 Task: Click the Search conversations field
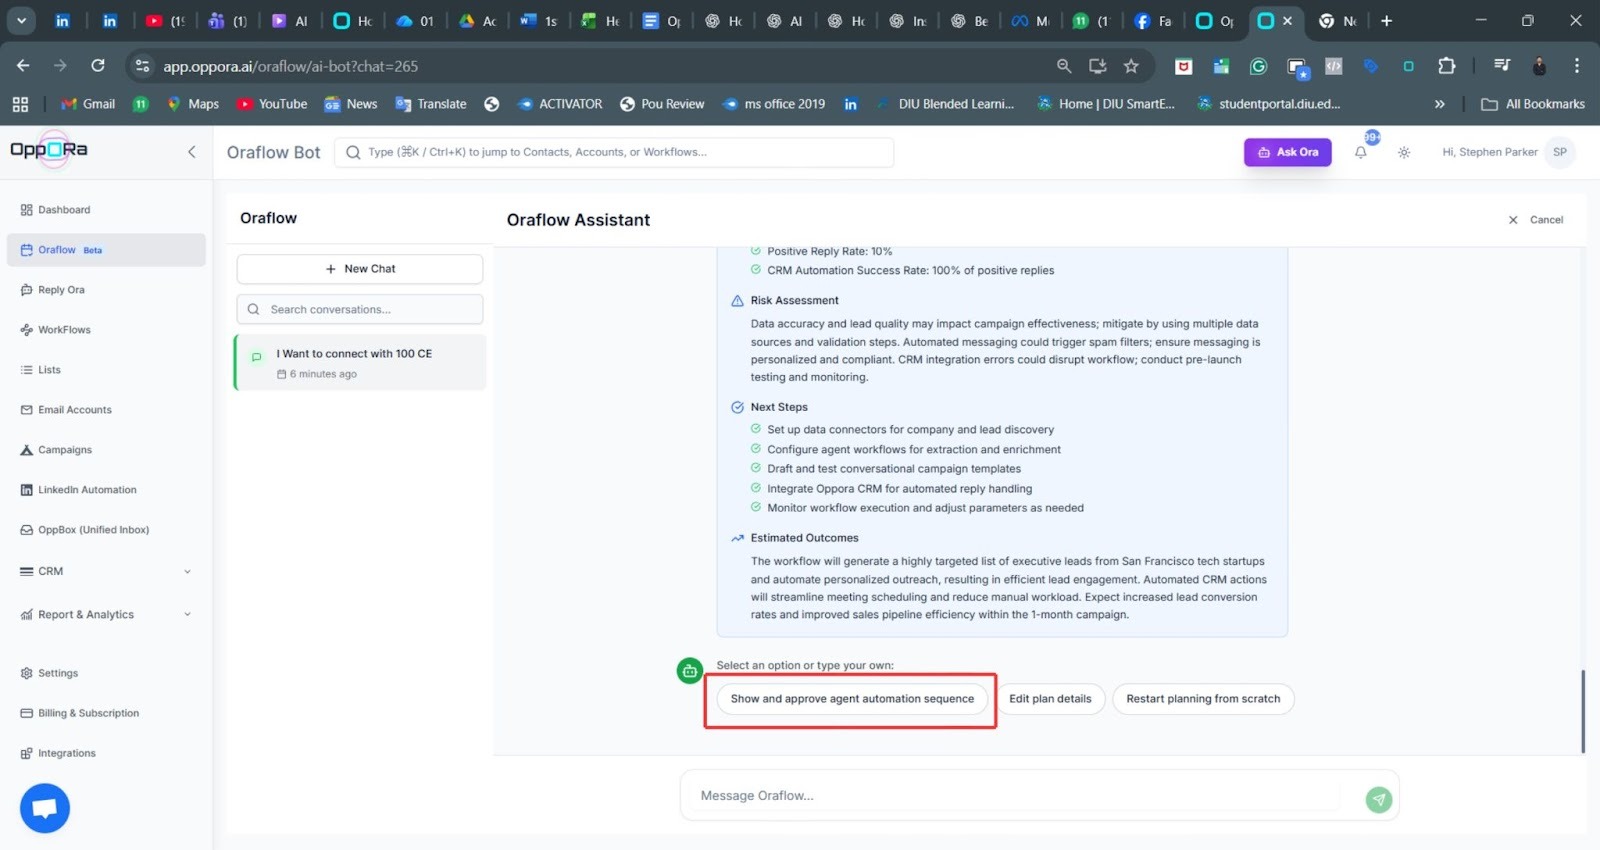[360, 310]
